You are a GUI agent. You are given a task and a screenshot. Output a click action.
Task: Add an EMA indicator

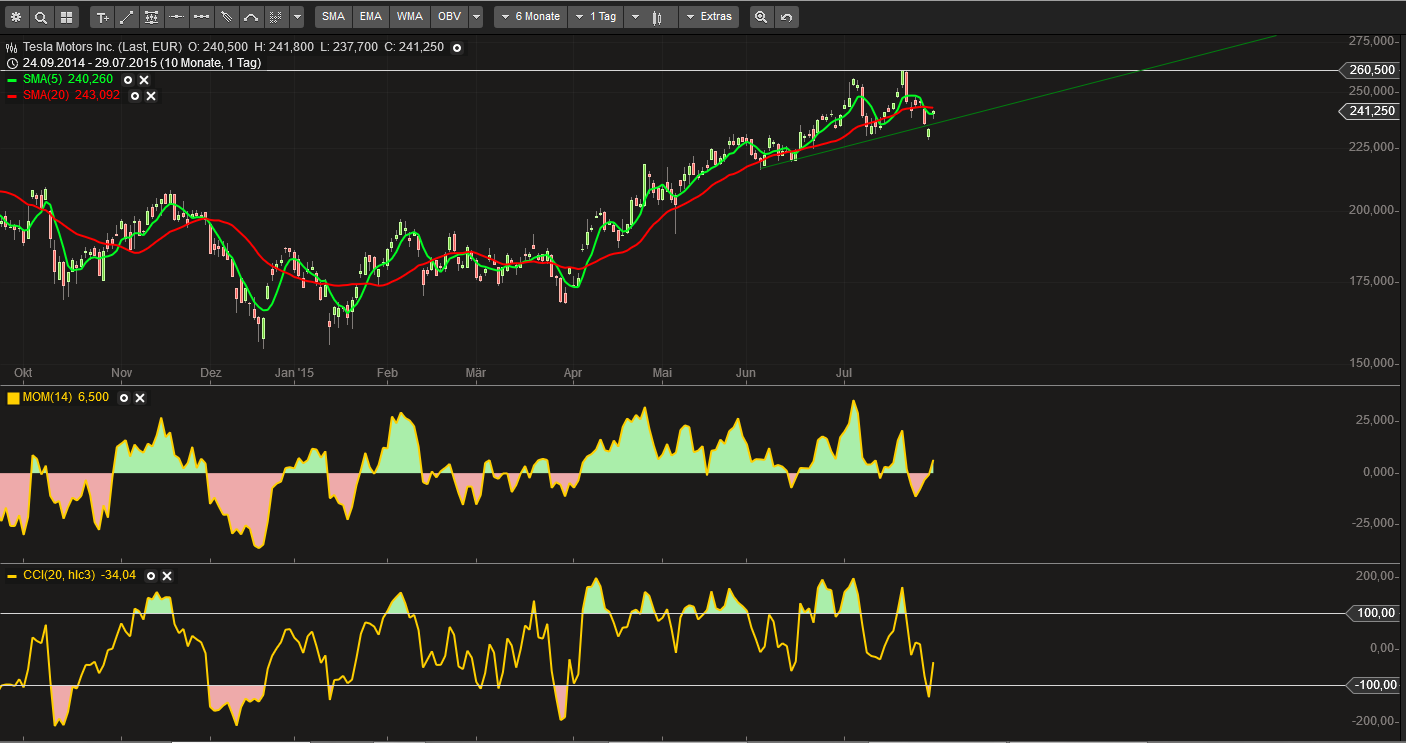(x=370, y=17)
